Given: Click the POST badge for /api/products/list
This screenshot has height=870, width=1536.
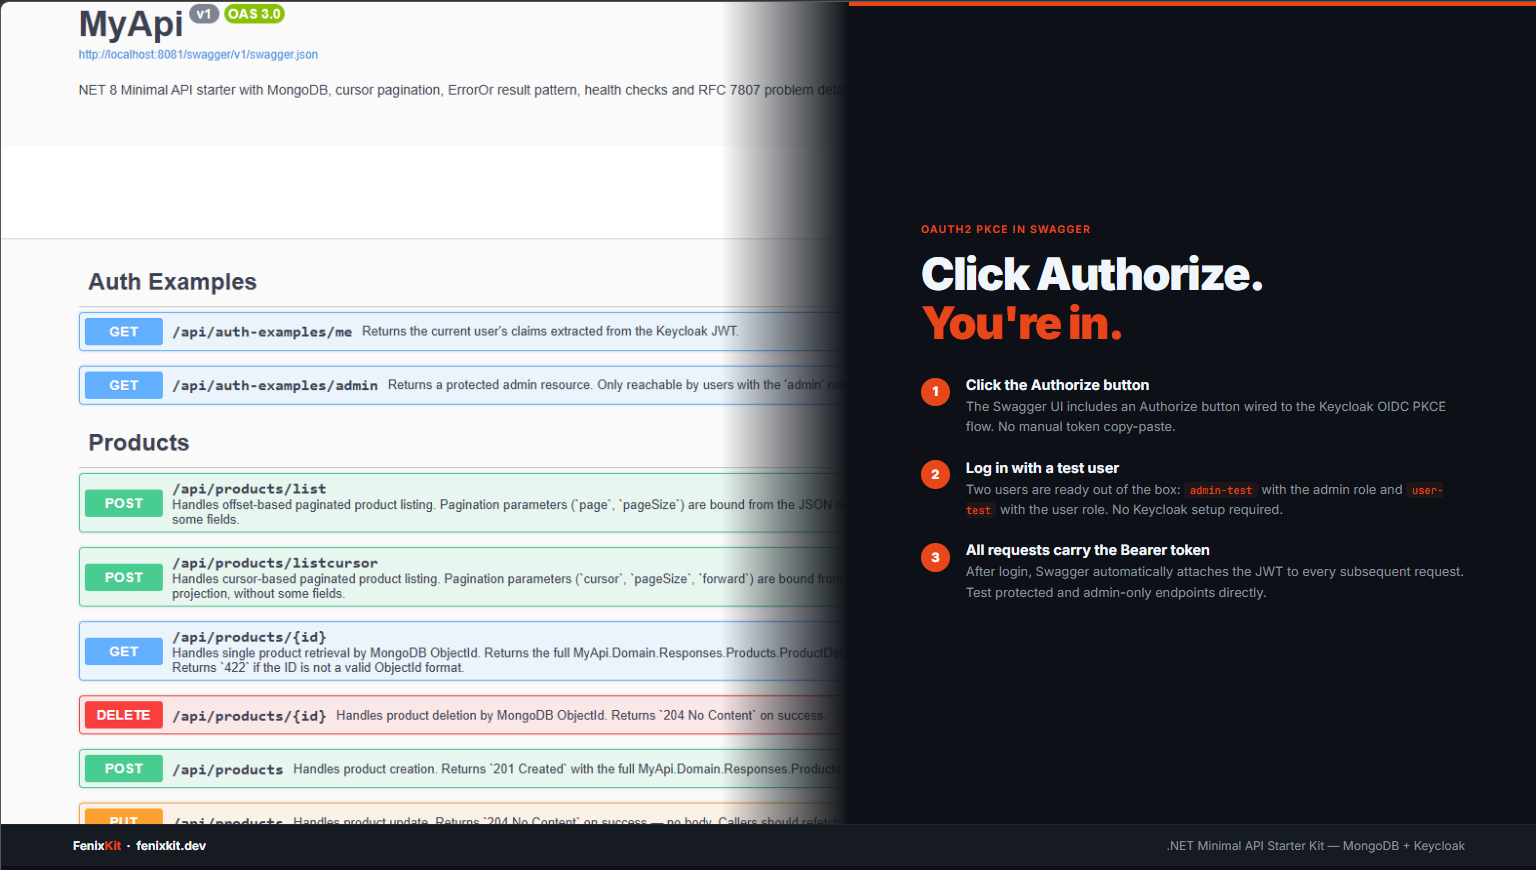Looking at the screenshot, I should 124,503.
